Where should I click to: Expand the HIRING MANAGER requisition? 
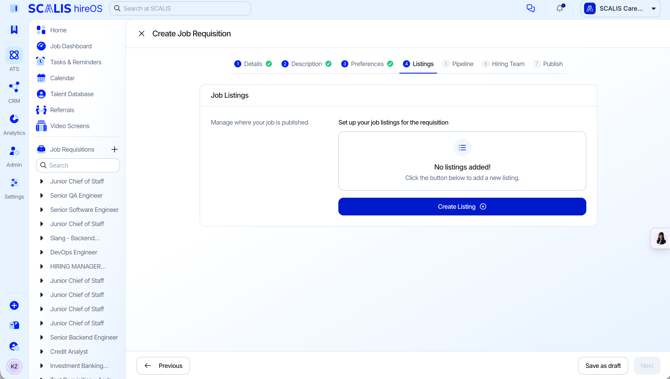tap(41, 267)
